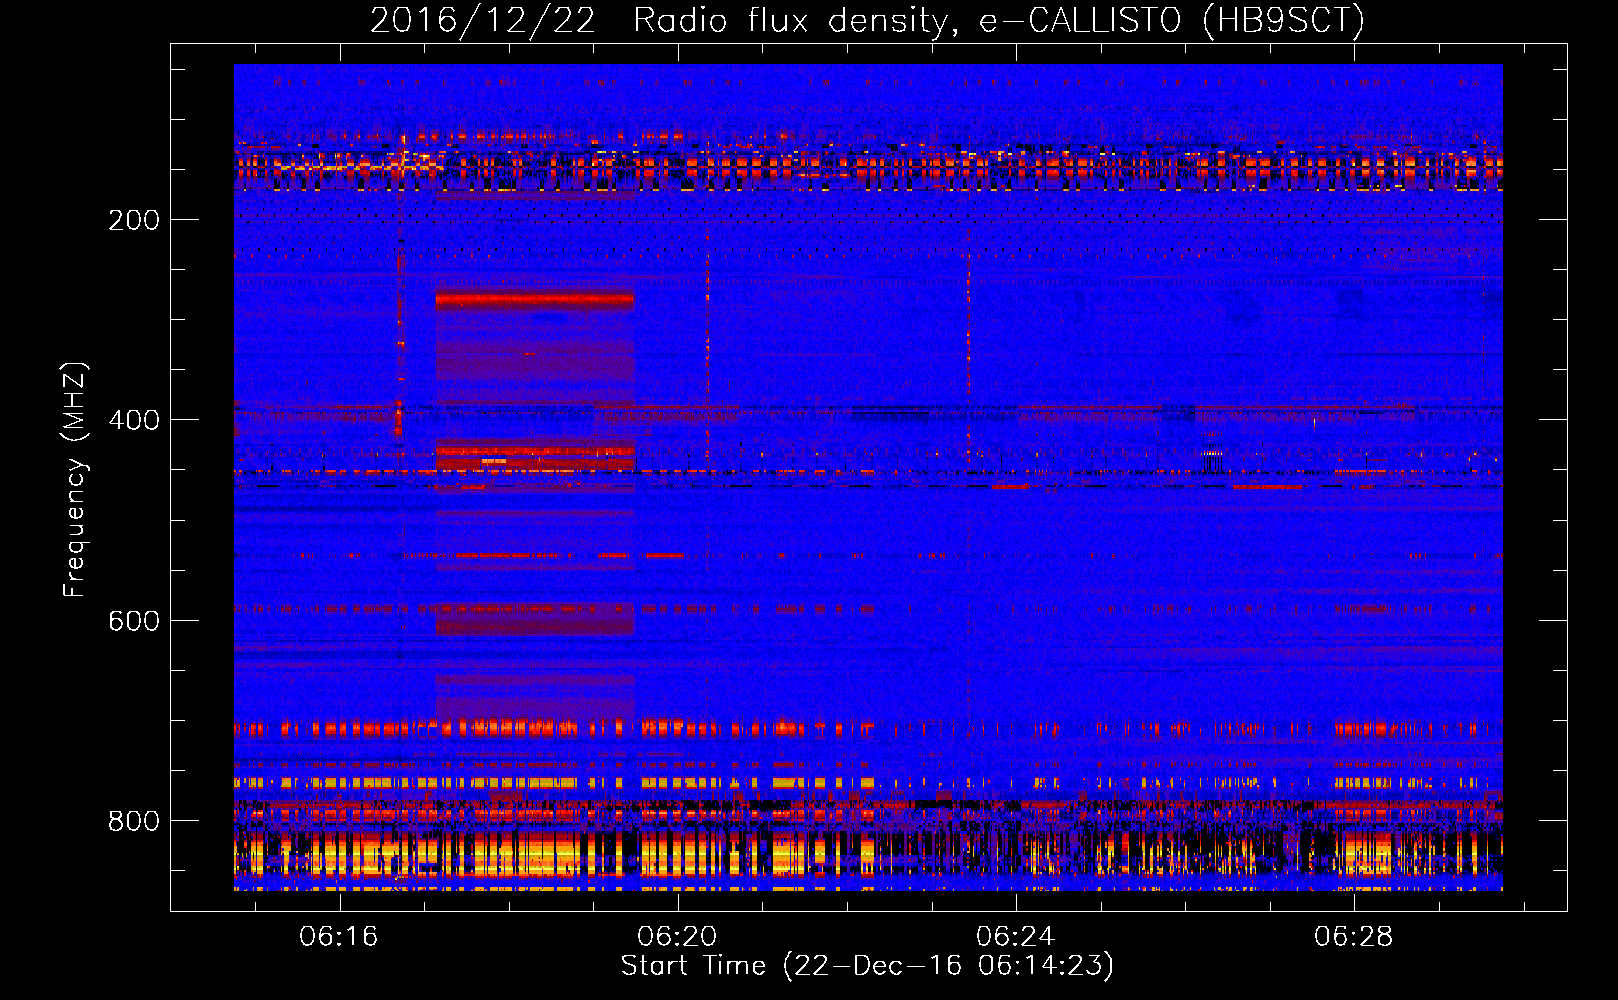The height and width of the screenshot is (1000, 1618).
Task: Click the 'Frequency (MHZ)' y-axis label
Action: coord(75,479)
